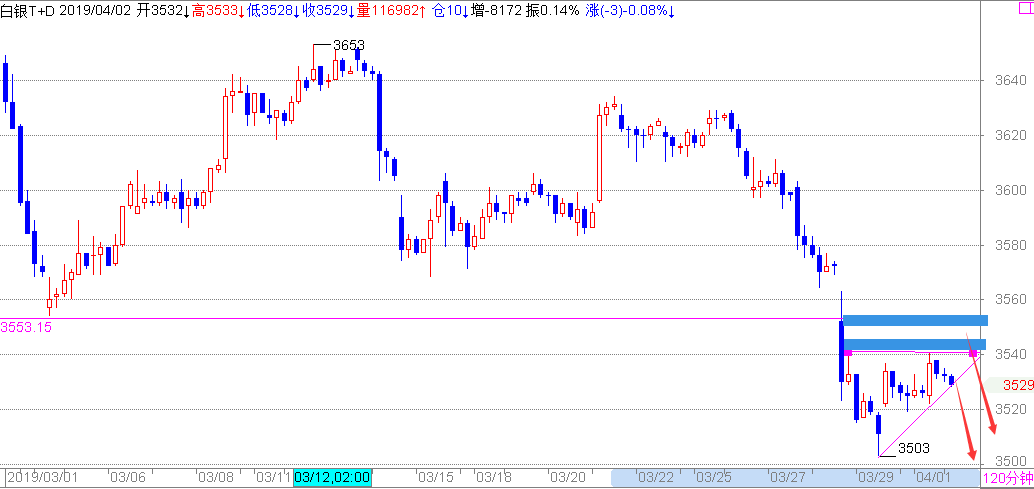
Task: Click the 增-8172 change value
Action: click(x=496, y=11)
